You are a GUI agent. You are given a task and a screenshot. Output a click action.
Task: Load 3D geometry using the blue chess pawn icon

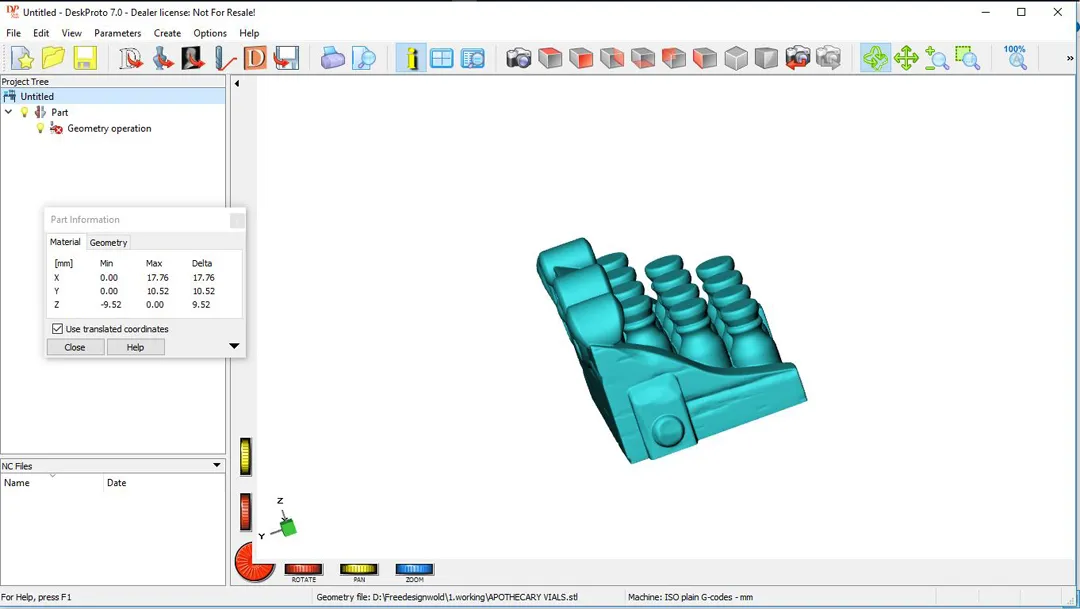pyautogui.click(x=162, y=58)
